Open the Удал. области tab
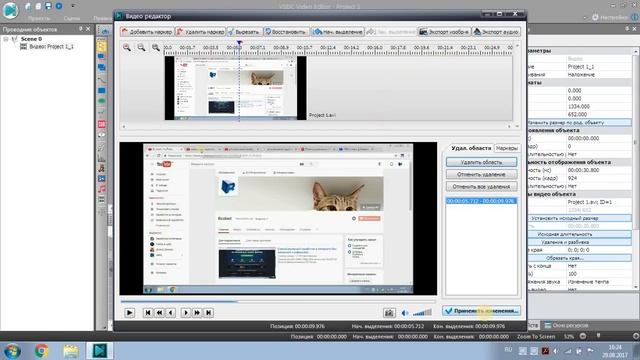Screen dimensions: 640x360 (471, 148)
